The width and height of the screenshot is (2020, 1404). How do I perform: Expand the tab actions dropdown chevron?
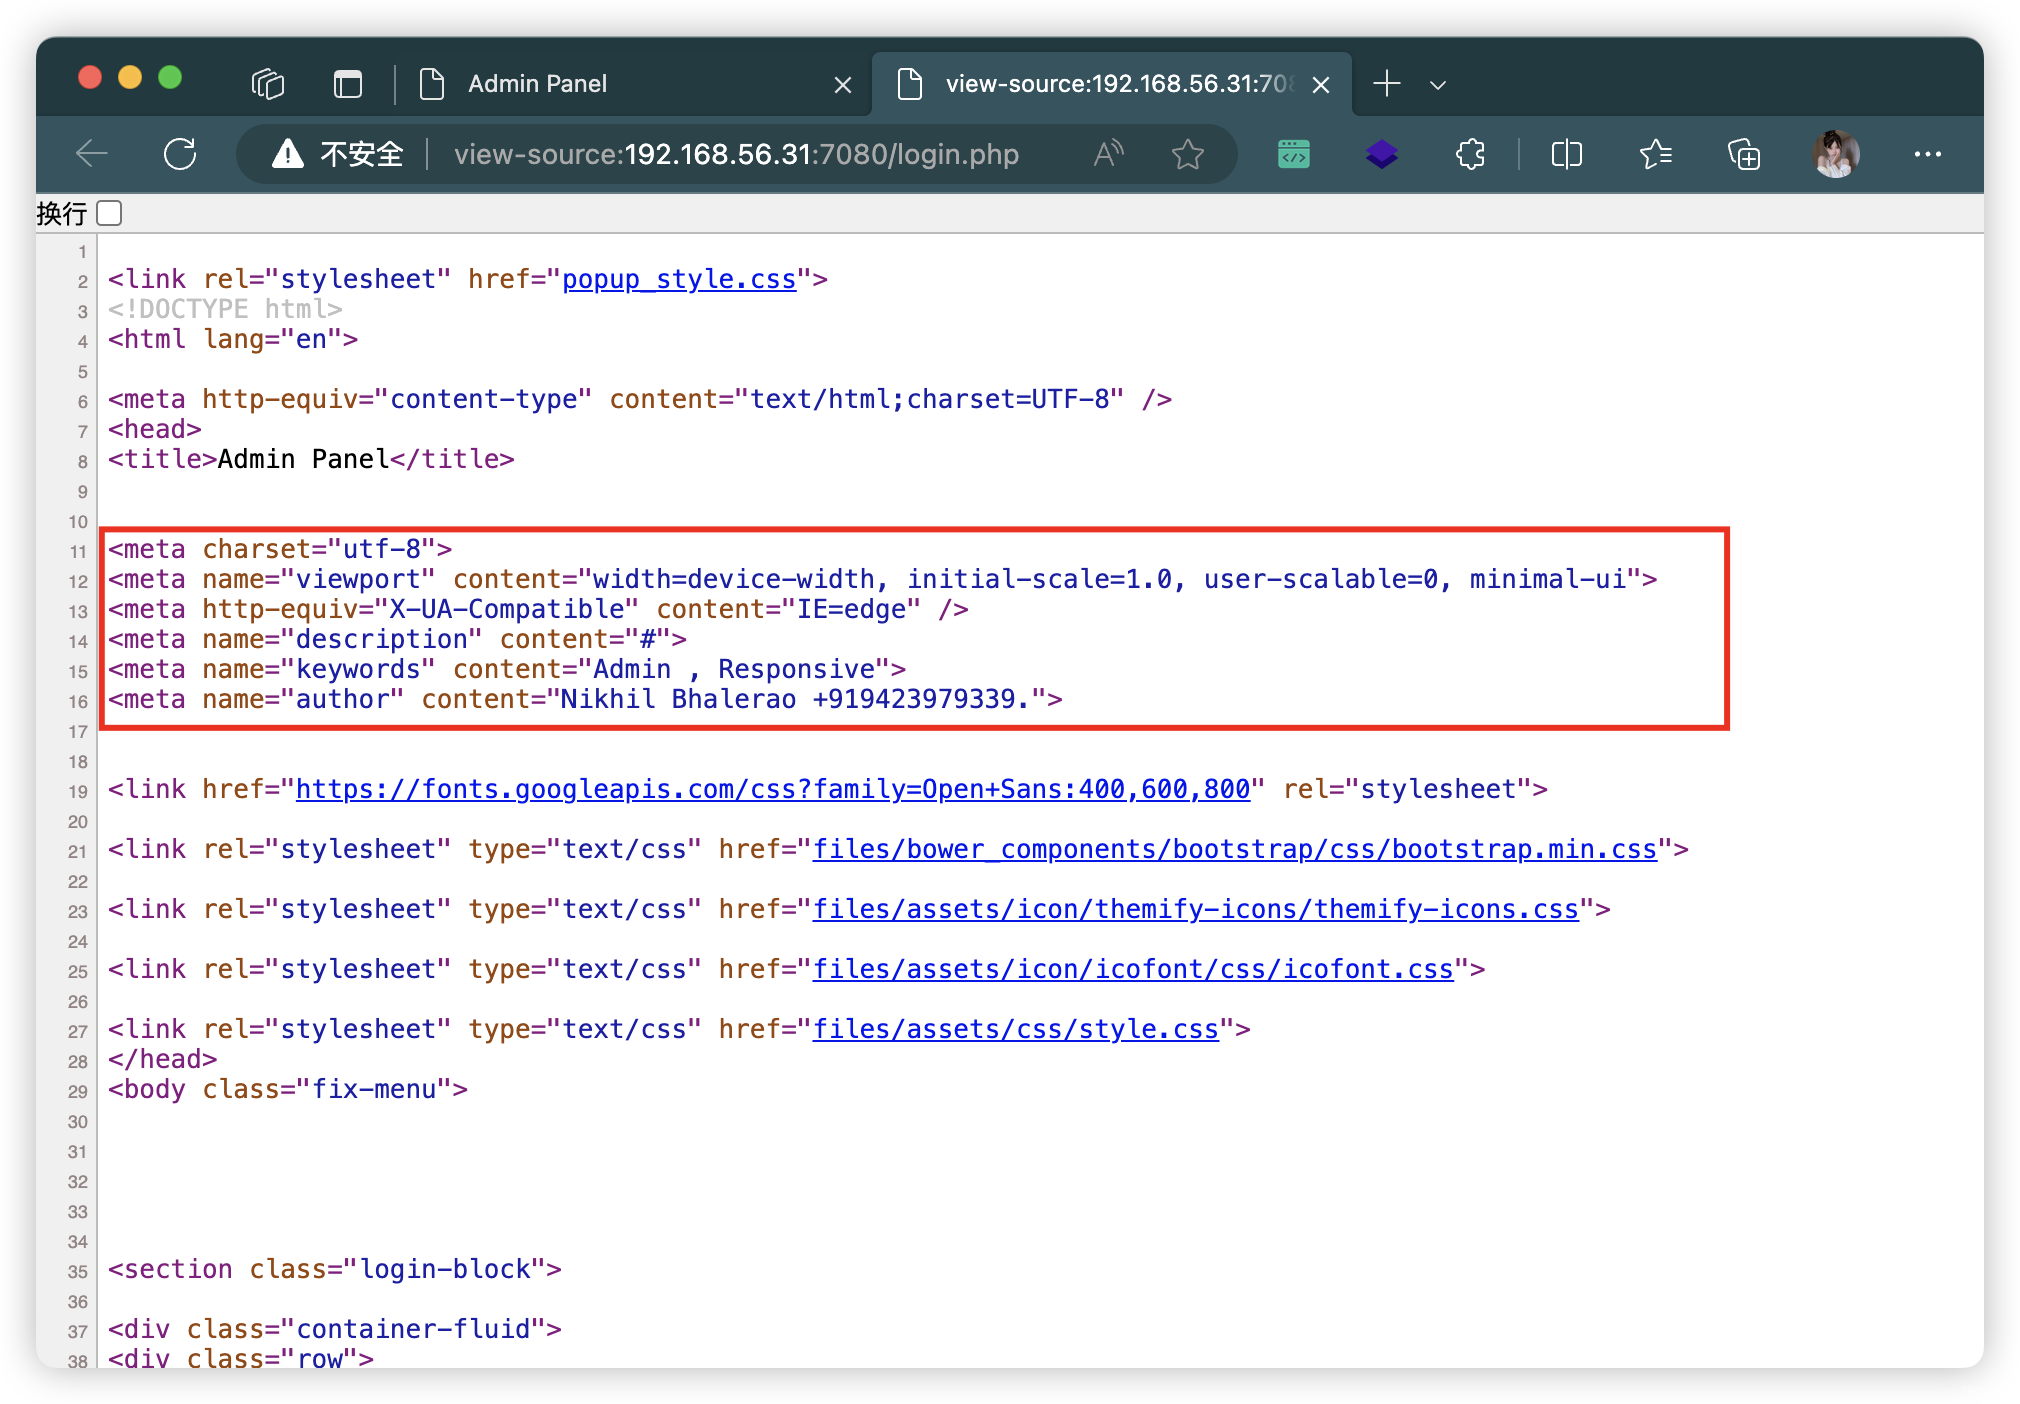[1438, 85]
